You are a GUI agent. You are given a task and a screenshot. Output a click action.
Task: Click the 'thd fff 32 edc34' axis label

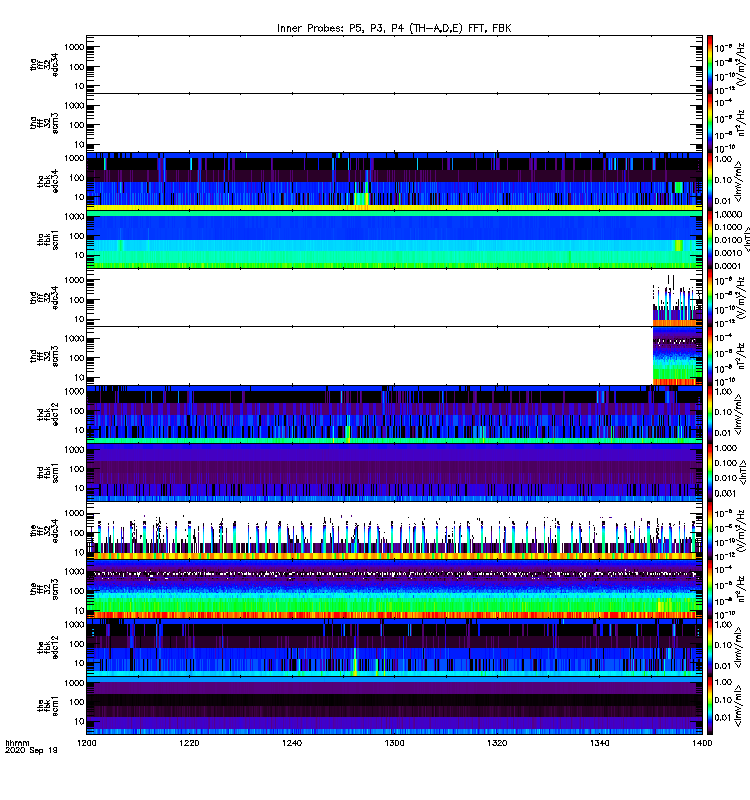click(x=44, y=298)
